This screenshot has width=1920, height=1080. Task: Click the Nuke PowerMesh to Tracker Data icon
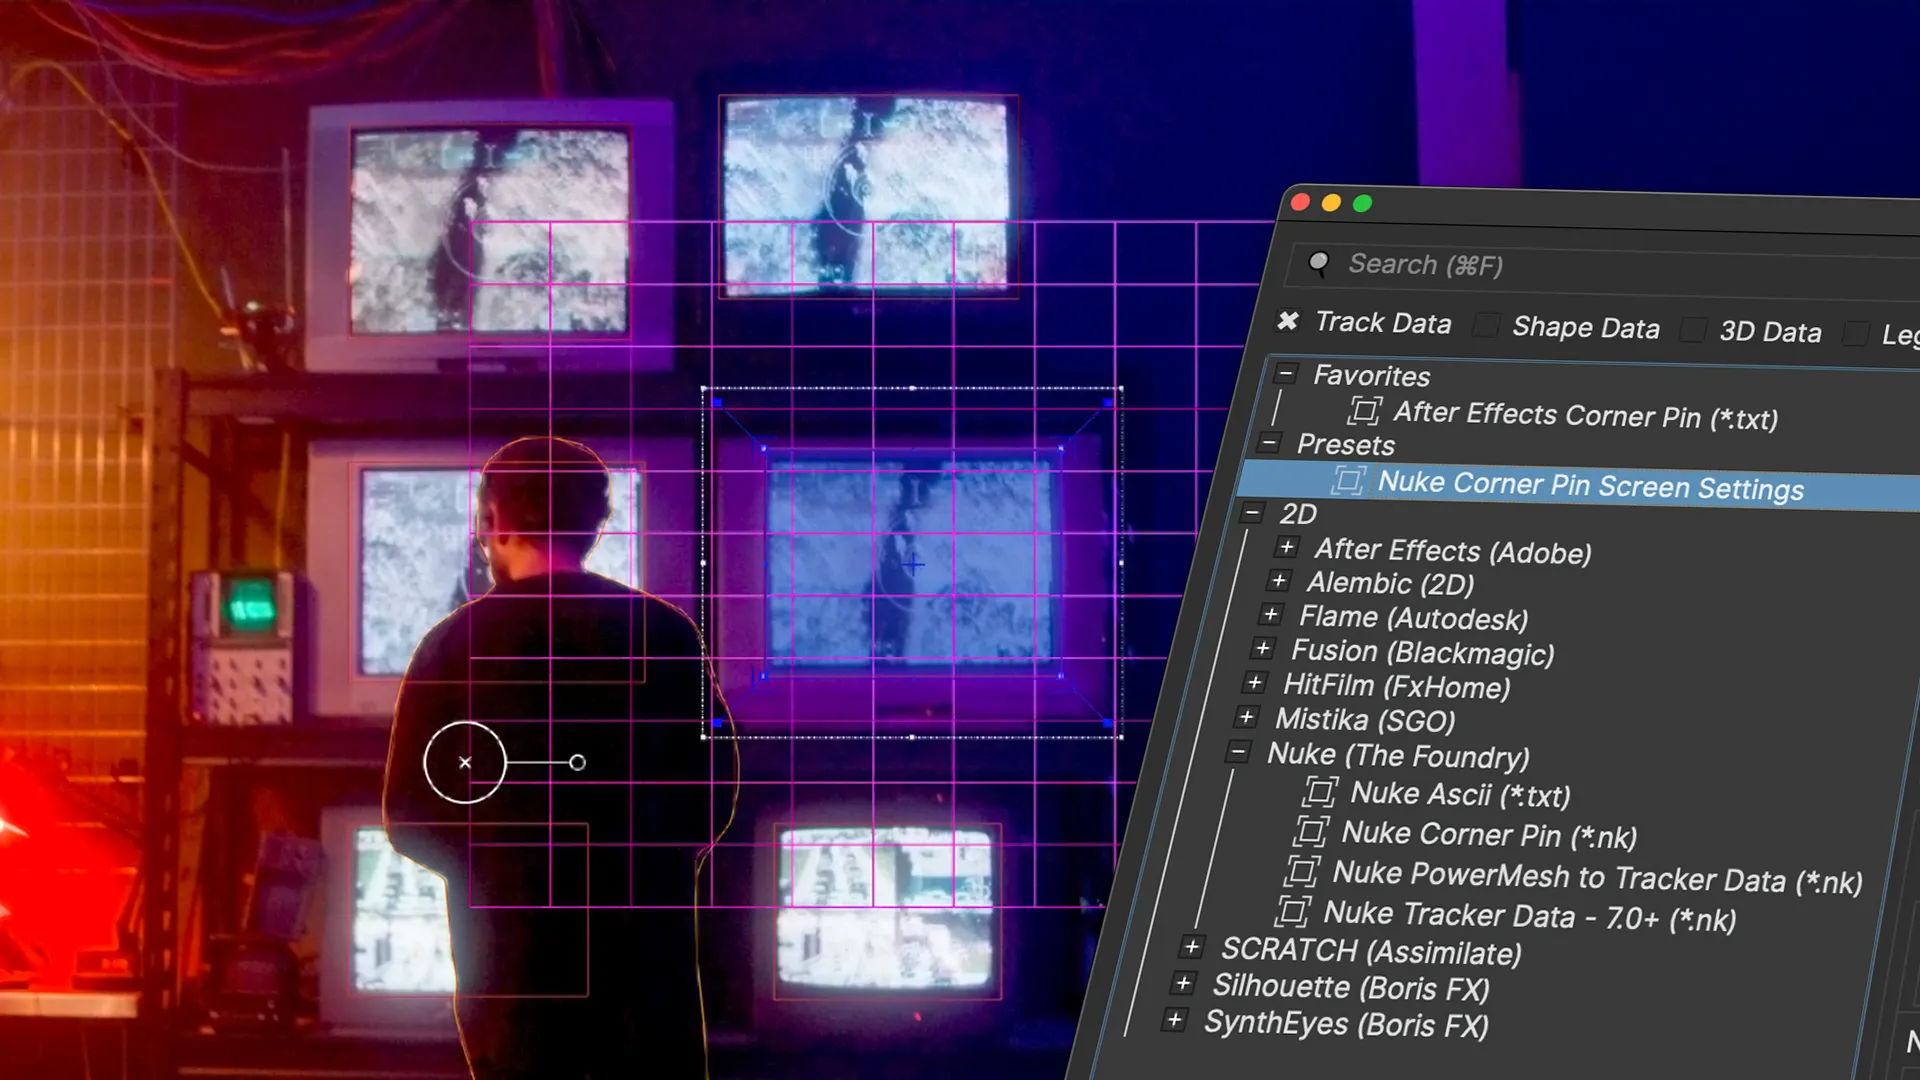pyautogui.click(x=1301, y=871)
